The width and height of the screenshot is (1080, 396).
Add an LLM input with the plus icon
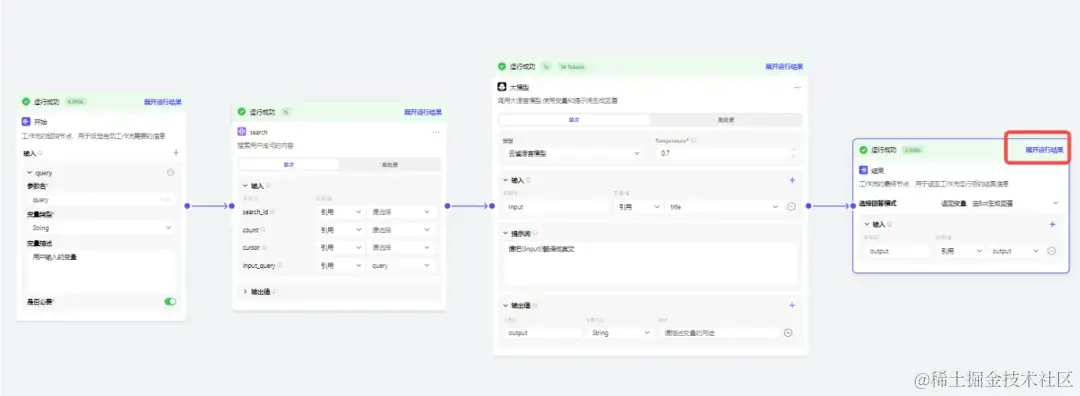pos(792,180)
